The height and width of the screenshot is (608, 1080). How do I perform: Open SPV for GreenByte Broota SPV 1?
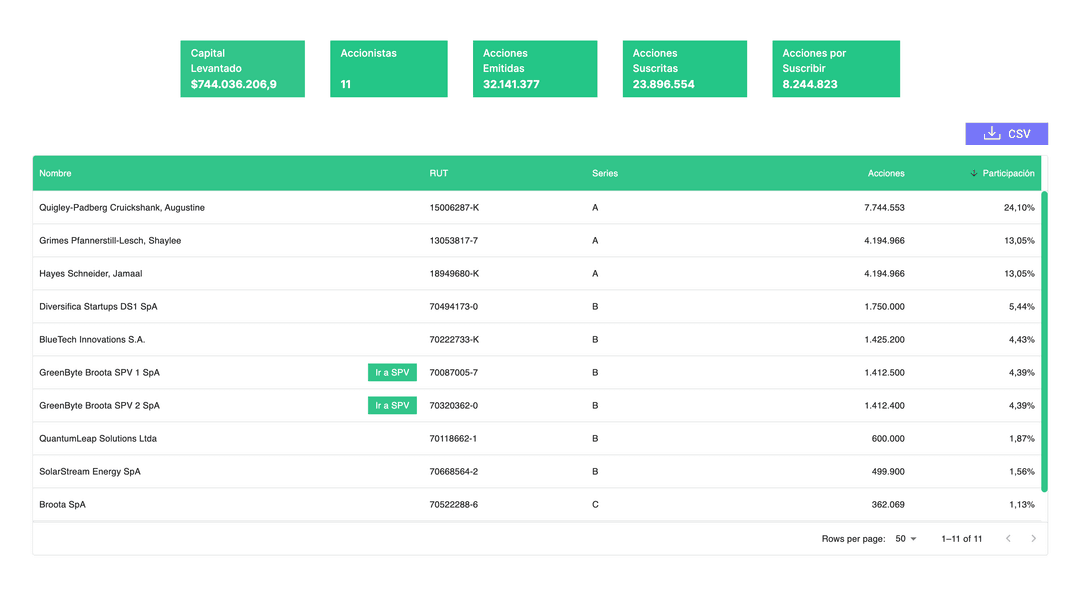click(392, 373)
